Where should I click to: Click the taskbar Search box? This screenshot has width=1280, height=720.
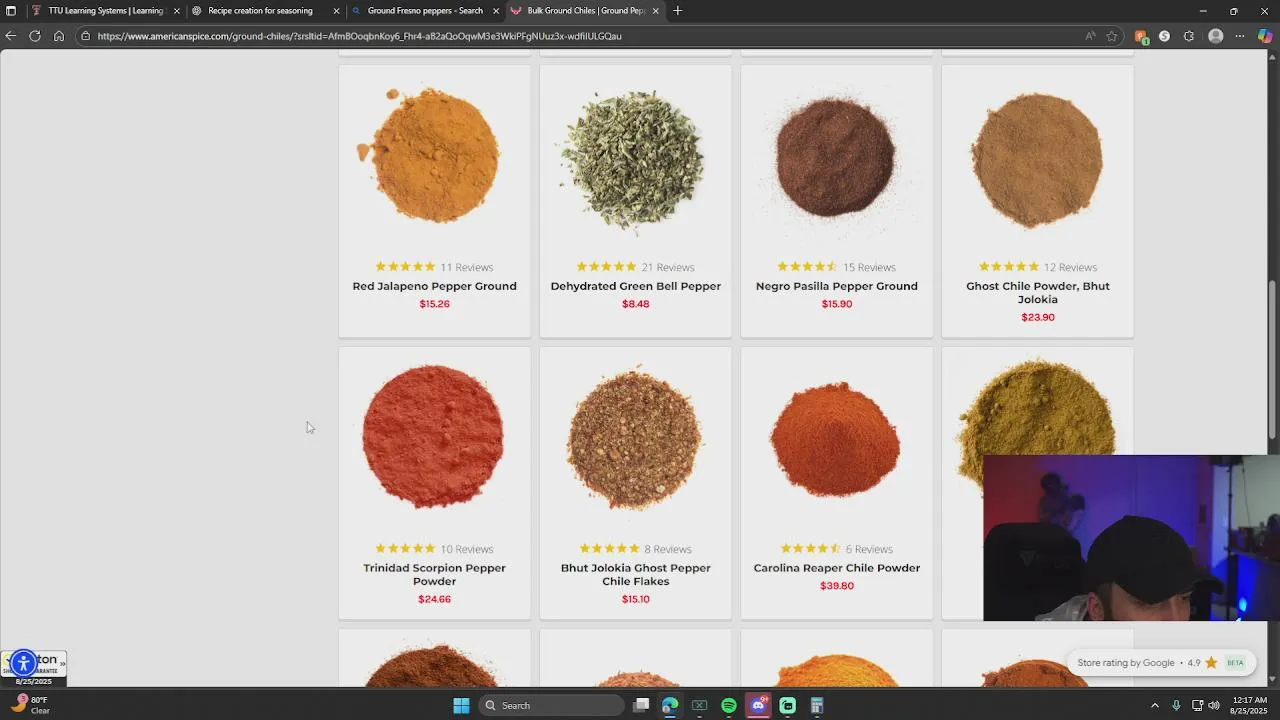551,705
